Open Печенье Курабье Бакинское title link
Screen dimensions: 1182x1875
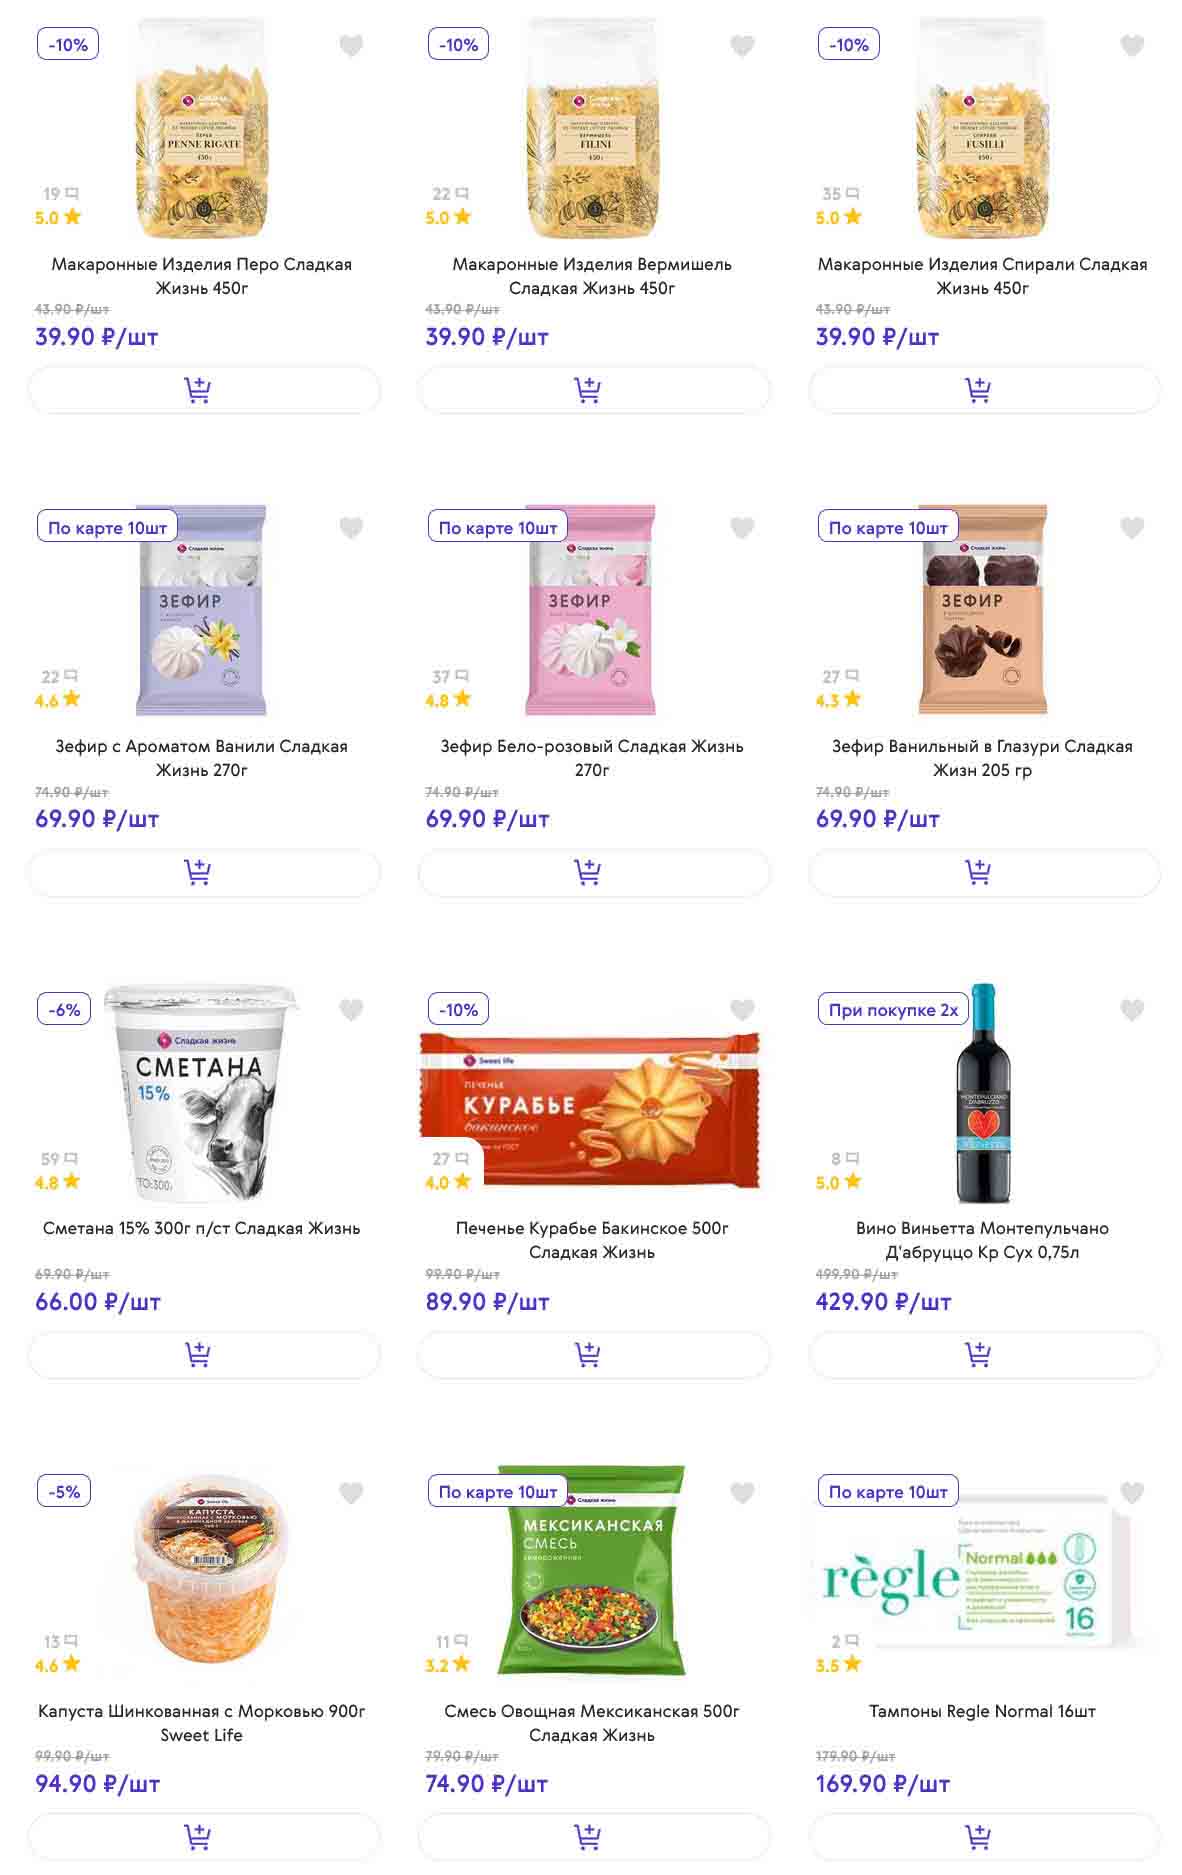coord(592,1240)
